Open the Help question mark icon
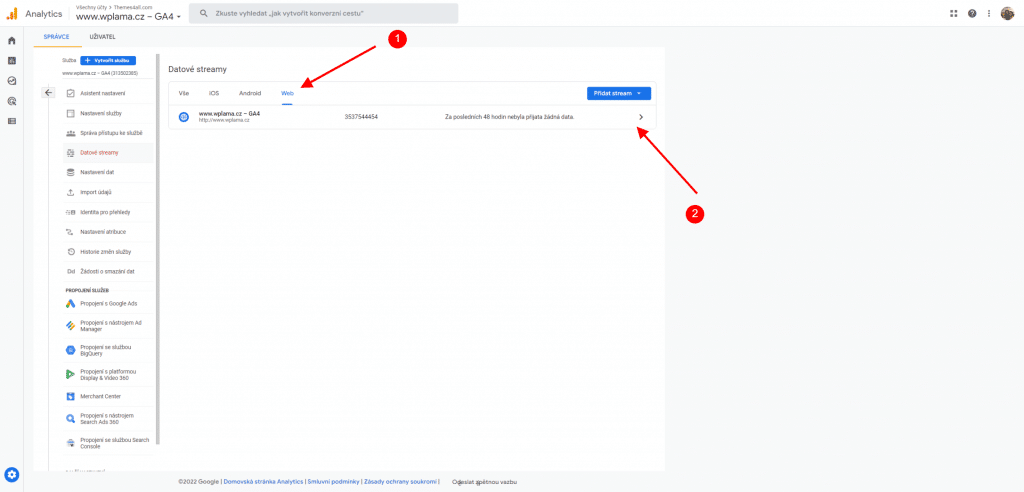The width and height of the screenshot is (1024, 492). (972, 13)
